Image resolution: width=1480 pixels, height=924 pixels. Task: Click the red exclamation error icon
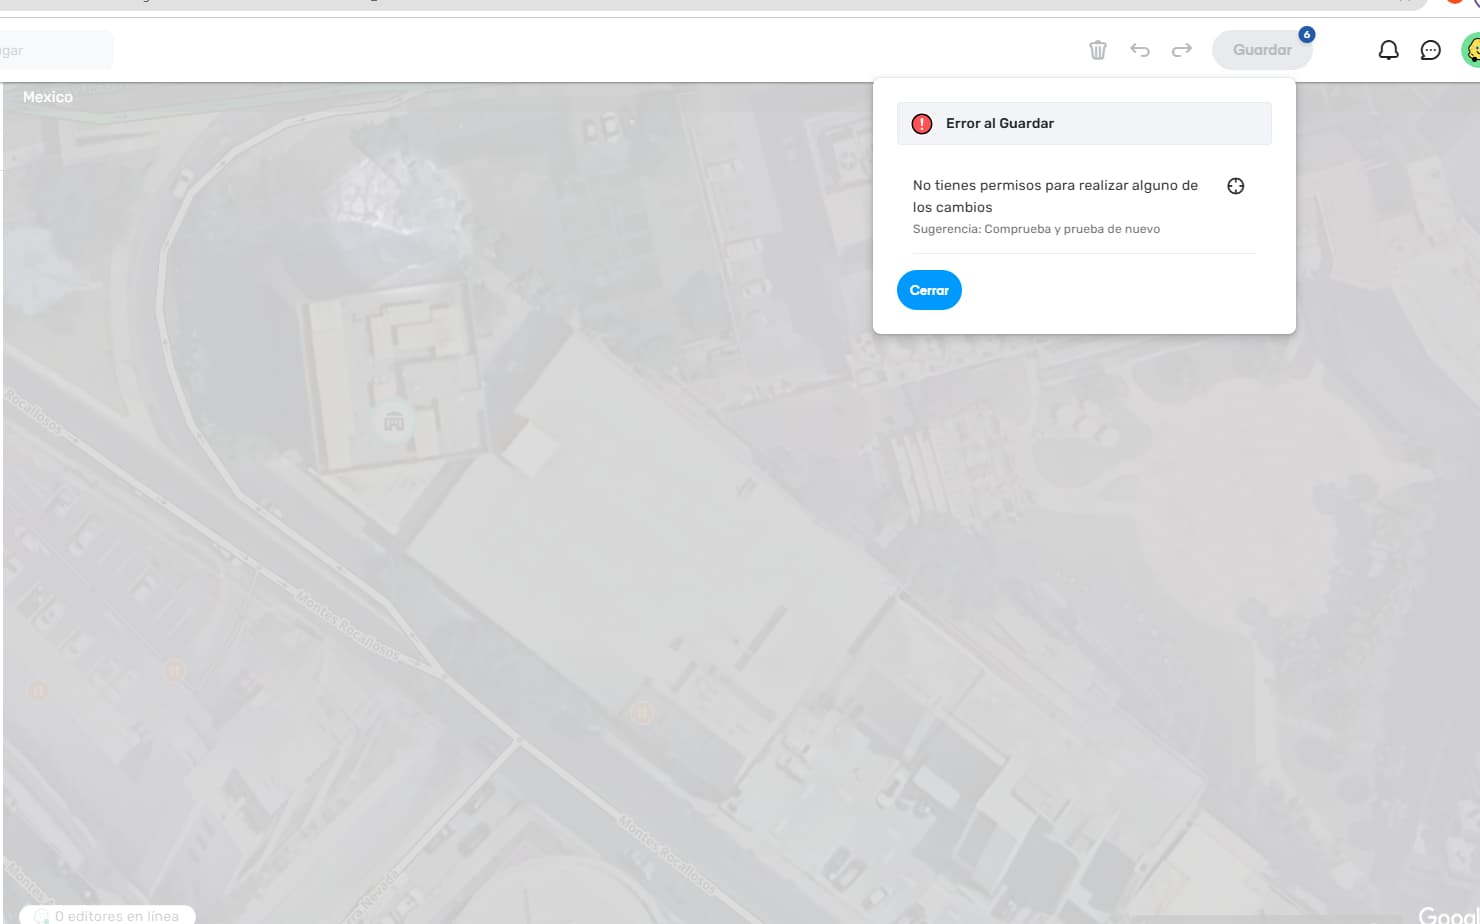(922, 124)
